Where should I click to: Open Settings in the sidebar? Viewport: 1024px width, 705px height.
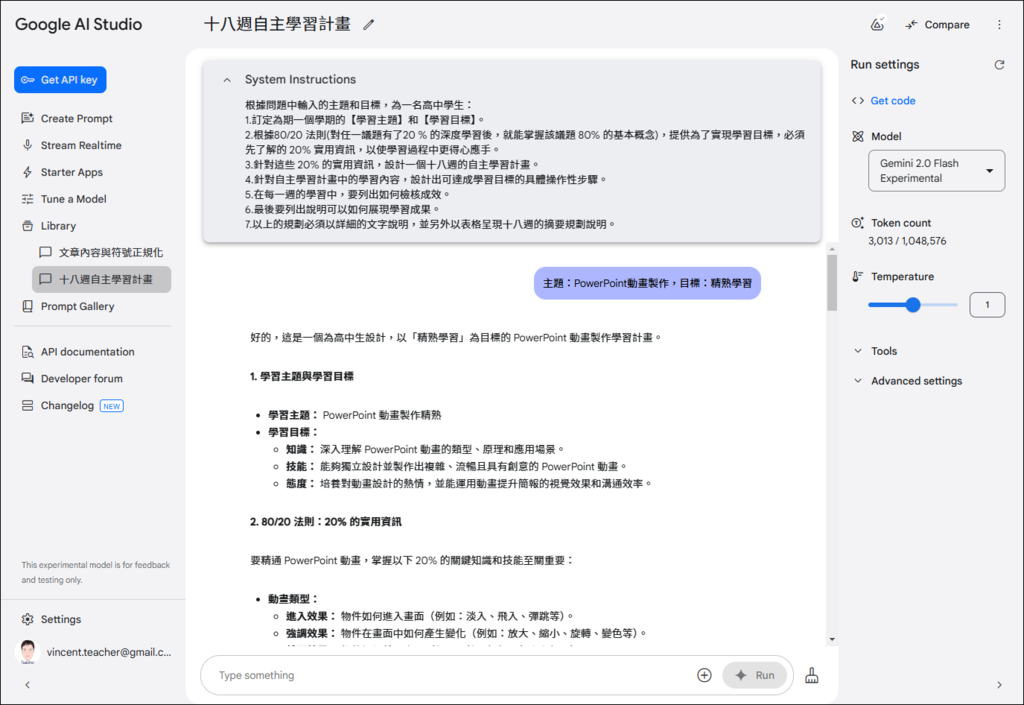(x=61, y=619)
